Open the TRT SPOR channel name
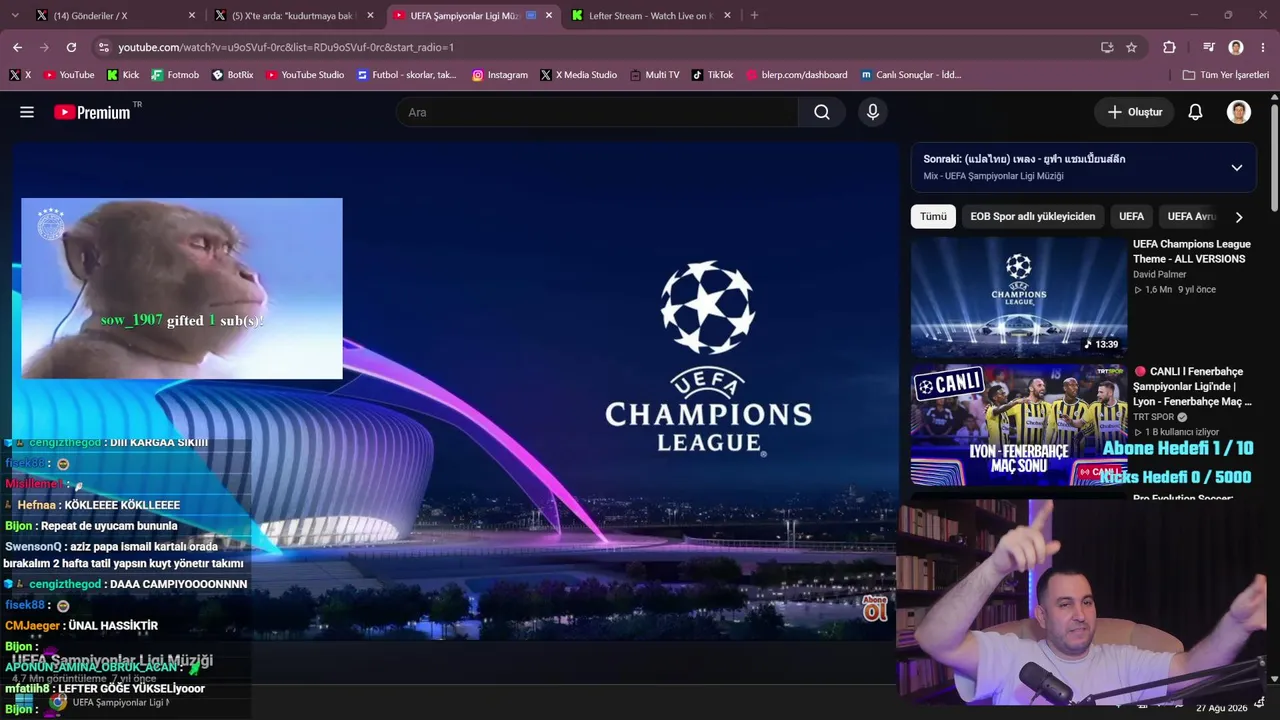Viewport: 1280px width, 720px height. 1154,417
